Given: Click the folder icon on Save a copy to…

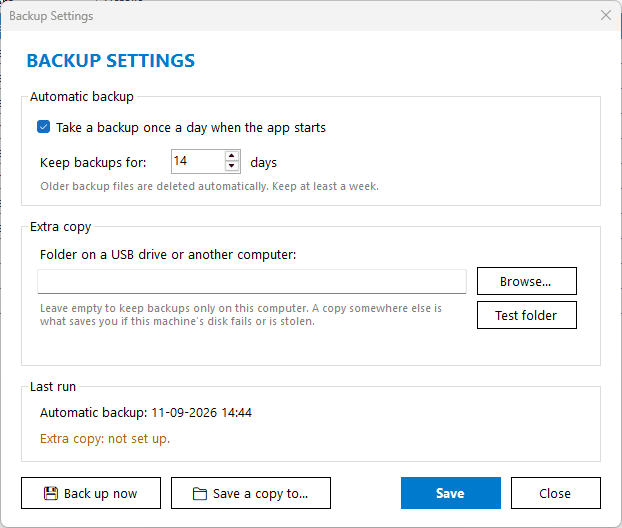Looking at the screenshot, I should 200,494.
